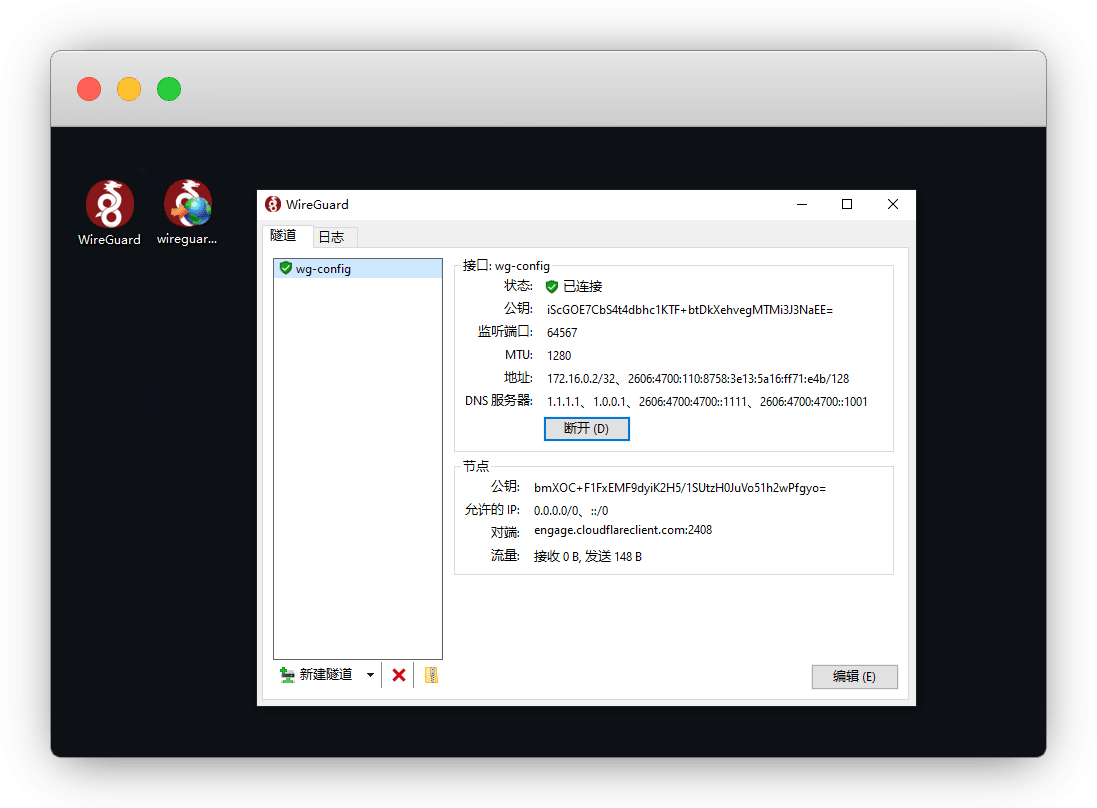Image resolution: width=1097 pixels, height=808 pixels.
Task: Click the 新建隧道 new tunnel button
Action: (326, 675)
